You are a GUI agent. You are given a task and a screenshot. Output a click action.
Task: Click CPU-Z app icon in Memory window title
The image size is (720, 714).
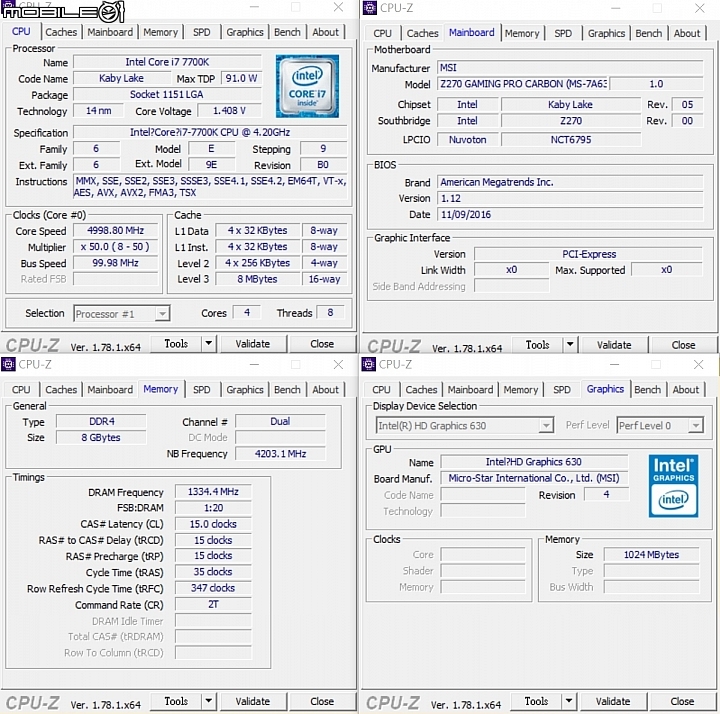[8, 365]
